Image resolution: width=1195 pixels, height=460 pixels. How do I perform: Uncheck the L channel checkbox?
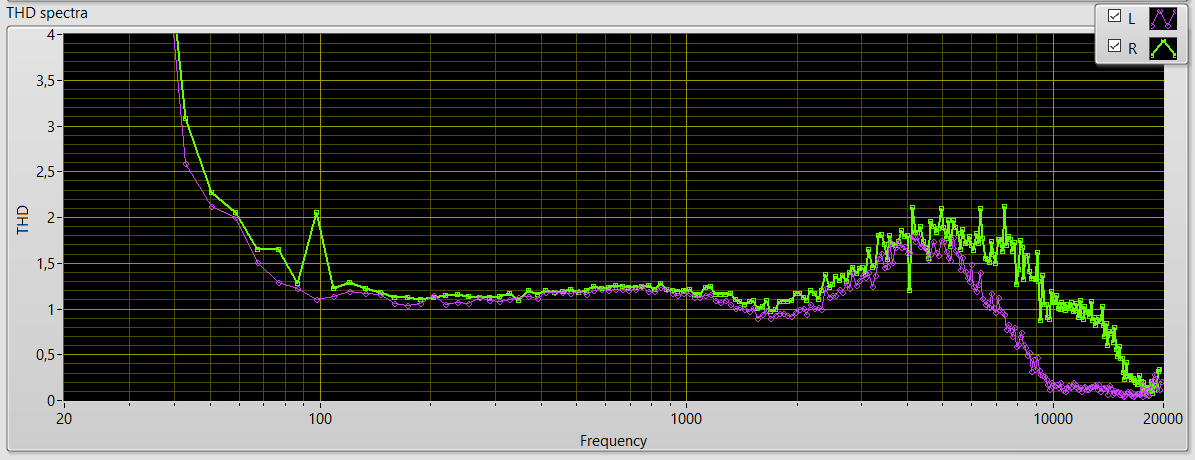(x=1114, y=16)
